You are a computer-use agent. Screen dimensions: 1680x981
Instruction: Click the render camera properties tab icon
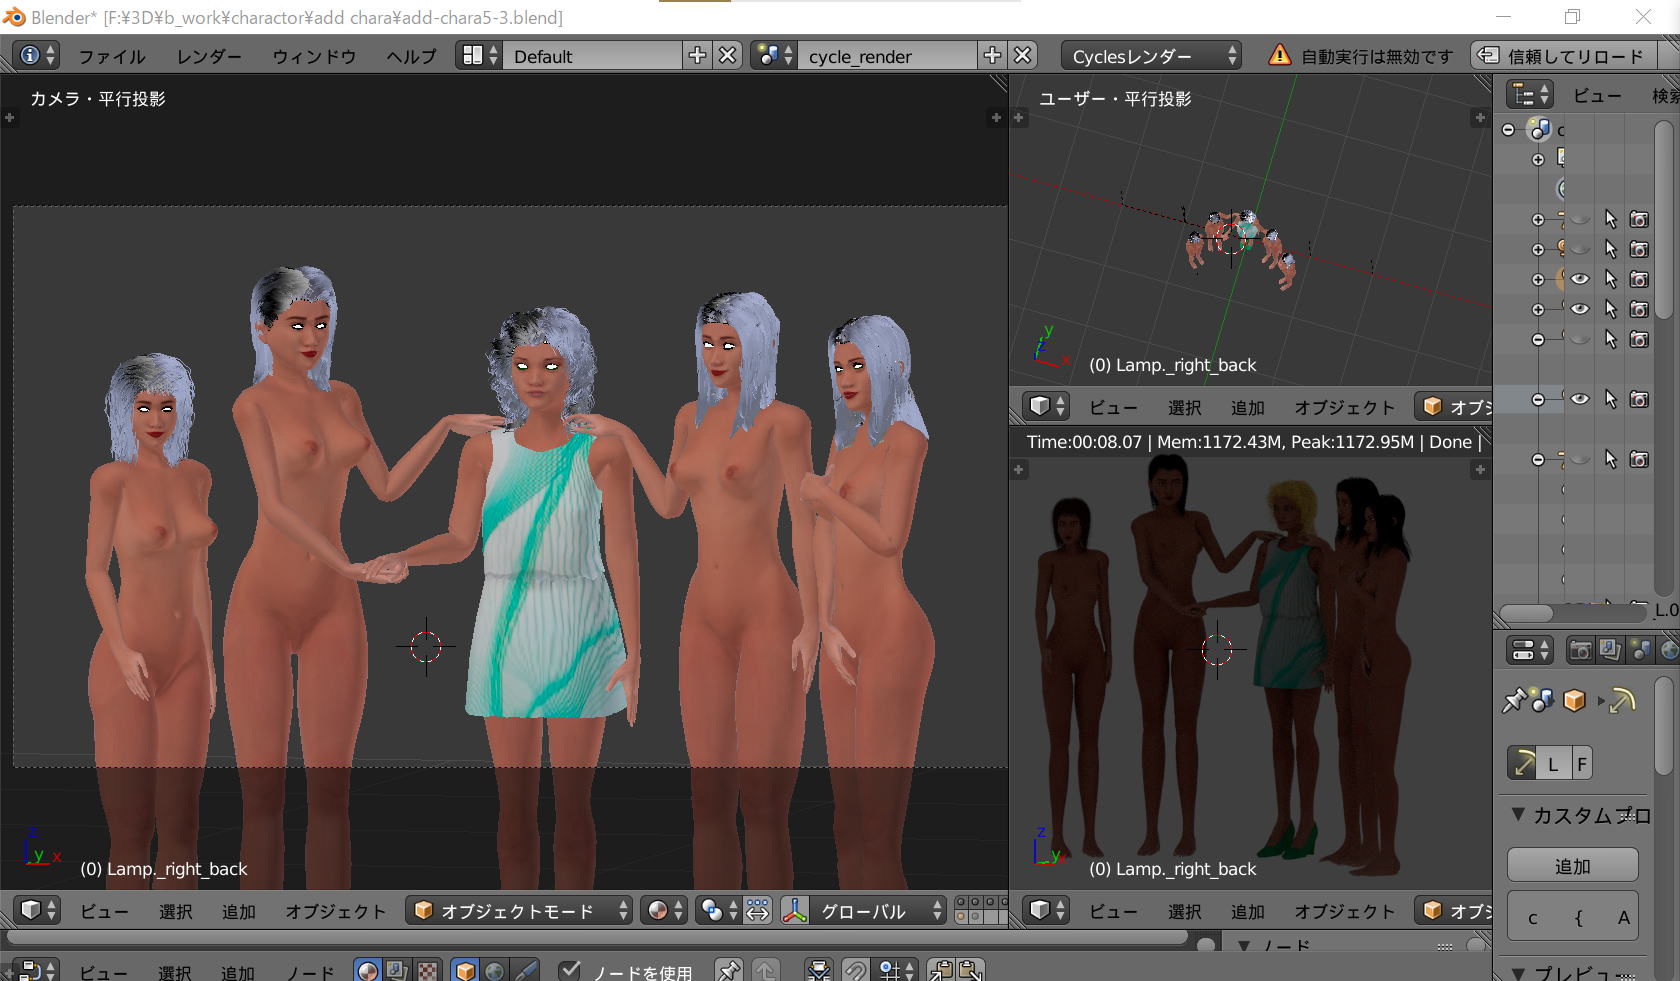point(1580,651)
